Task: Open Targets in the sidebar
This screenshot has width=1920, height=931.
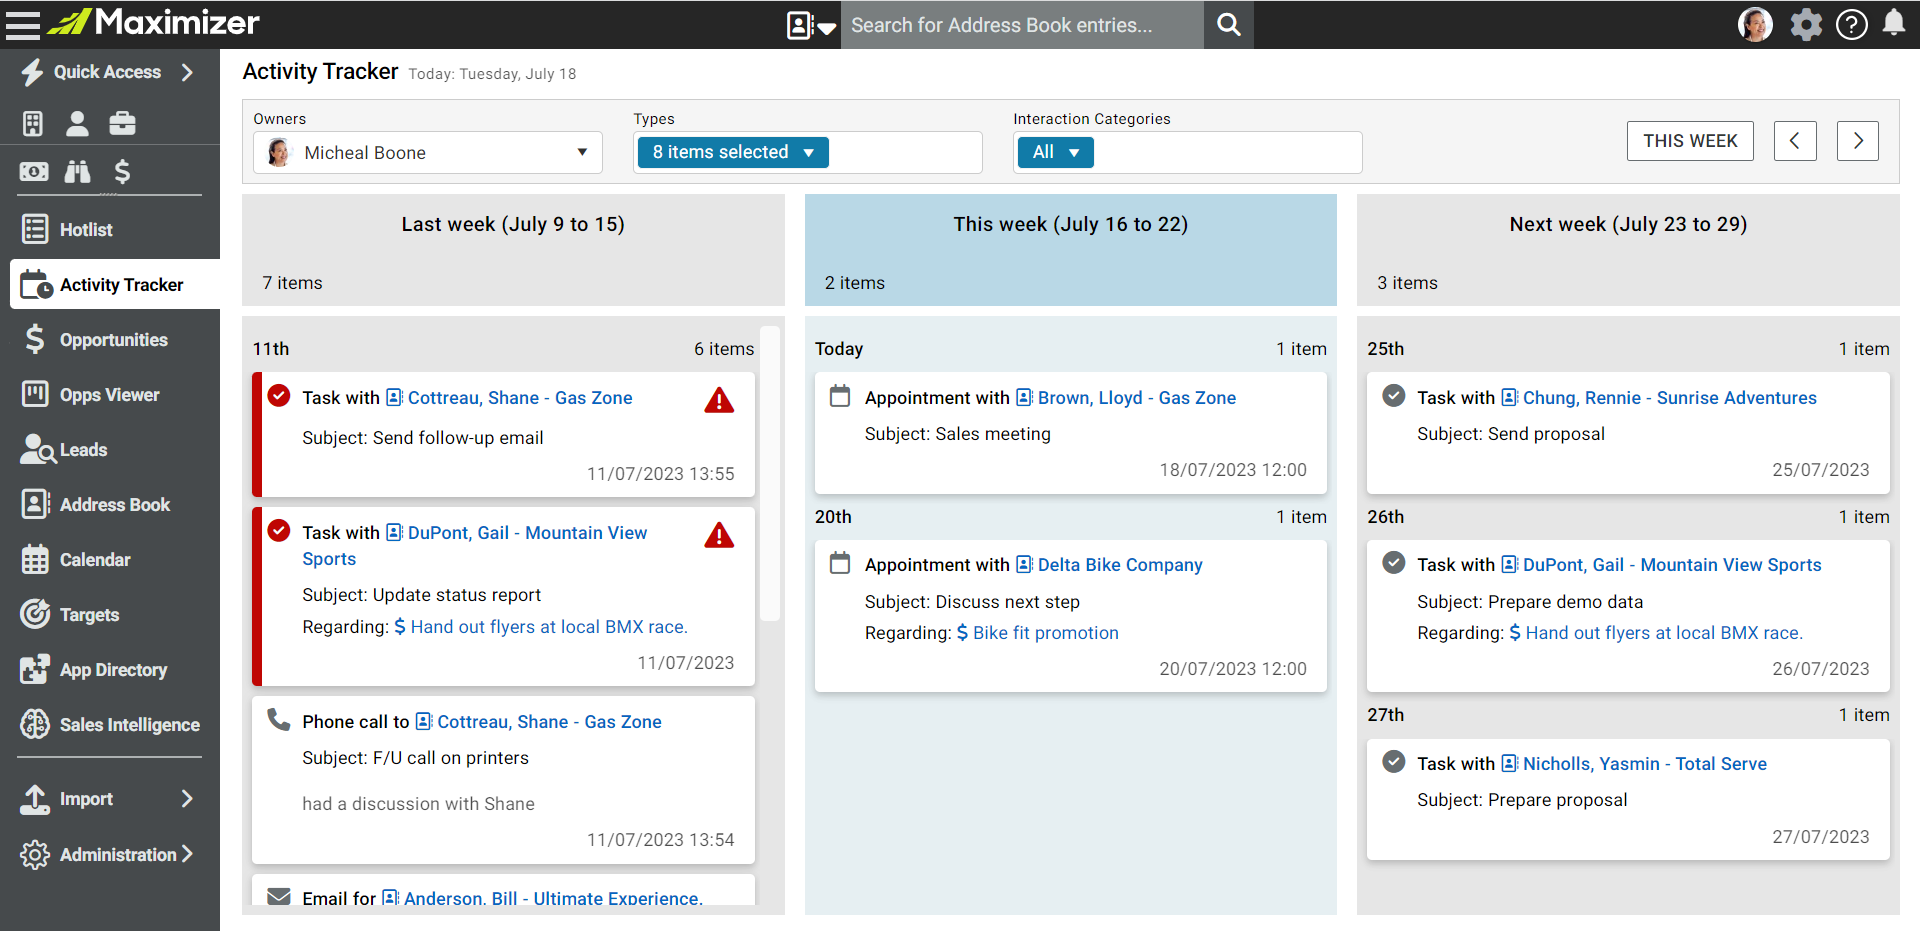Action: [x=110, y=614]
